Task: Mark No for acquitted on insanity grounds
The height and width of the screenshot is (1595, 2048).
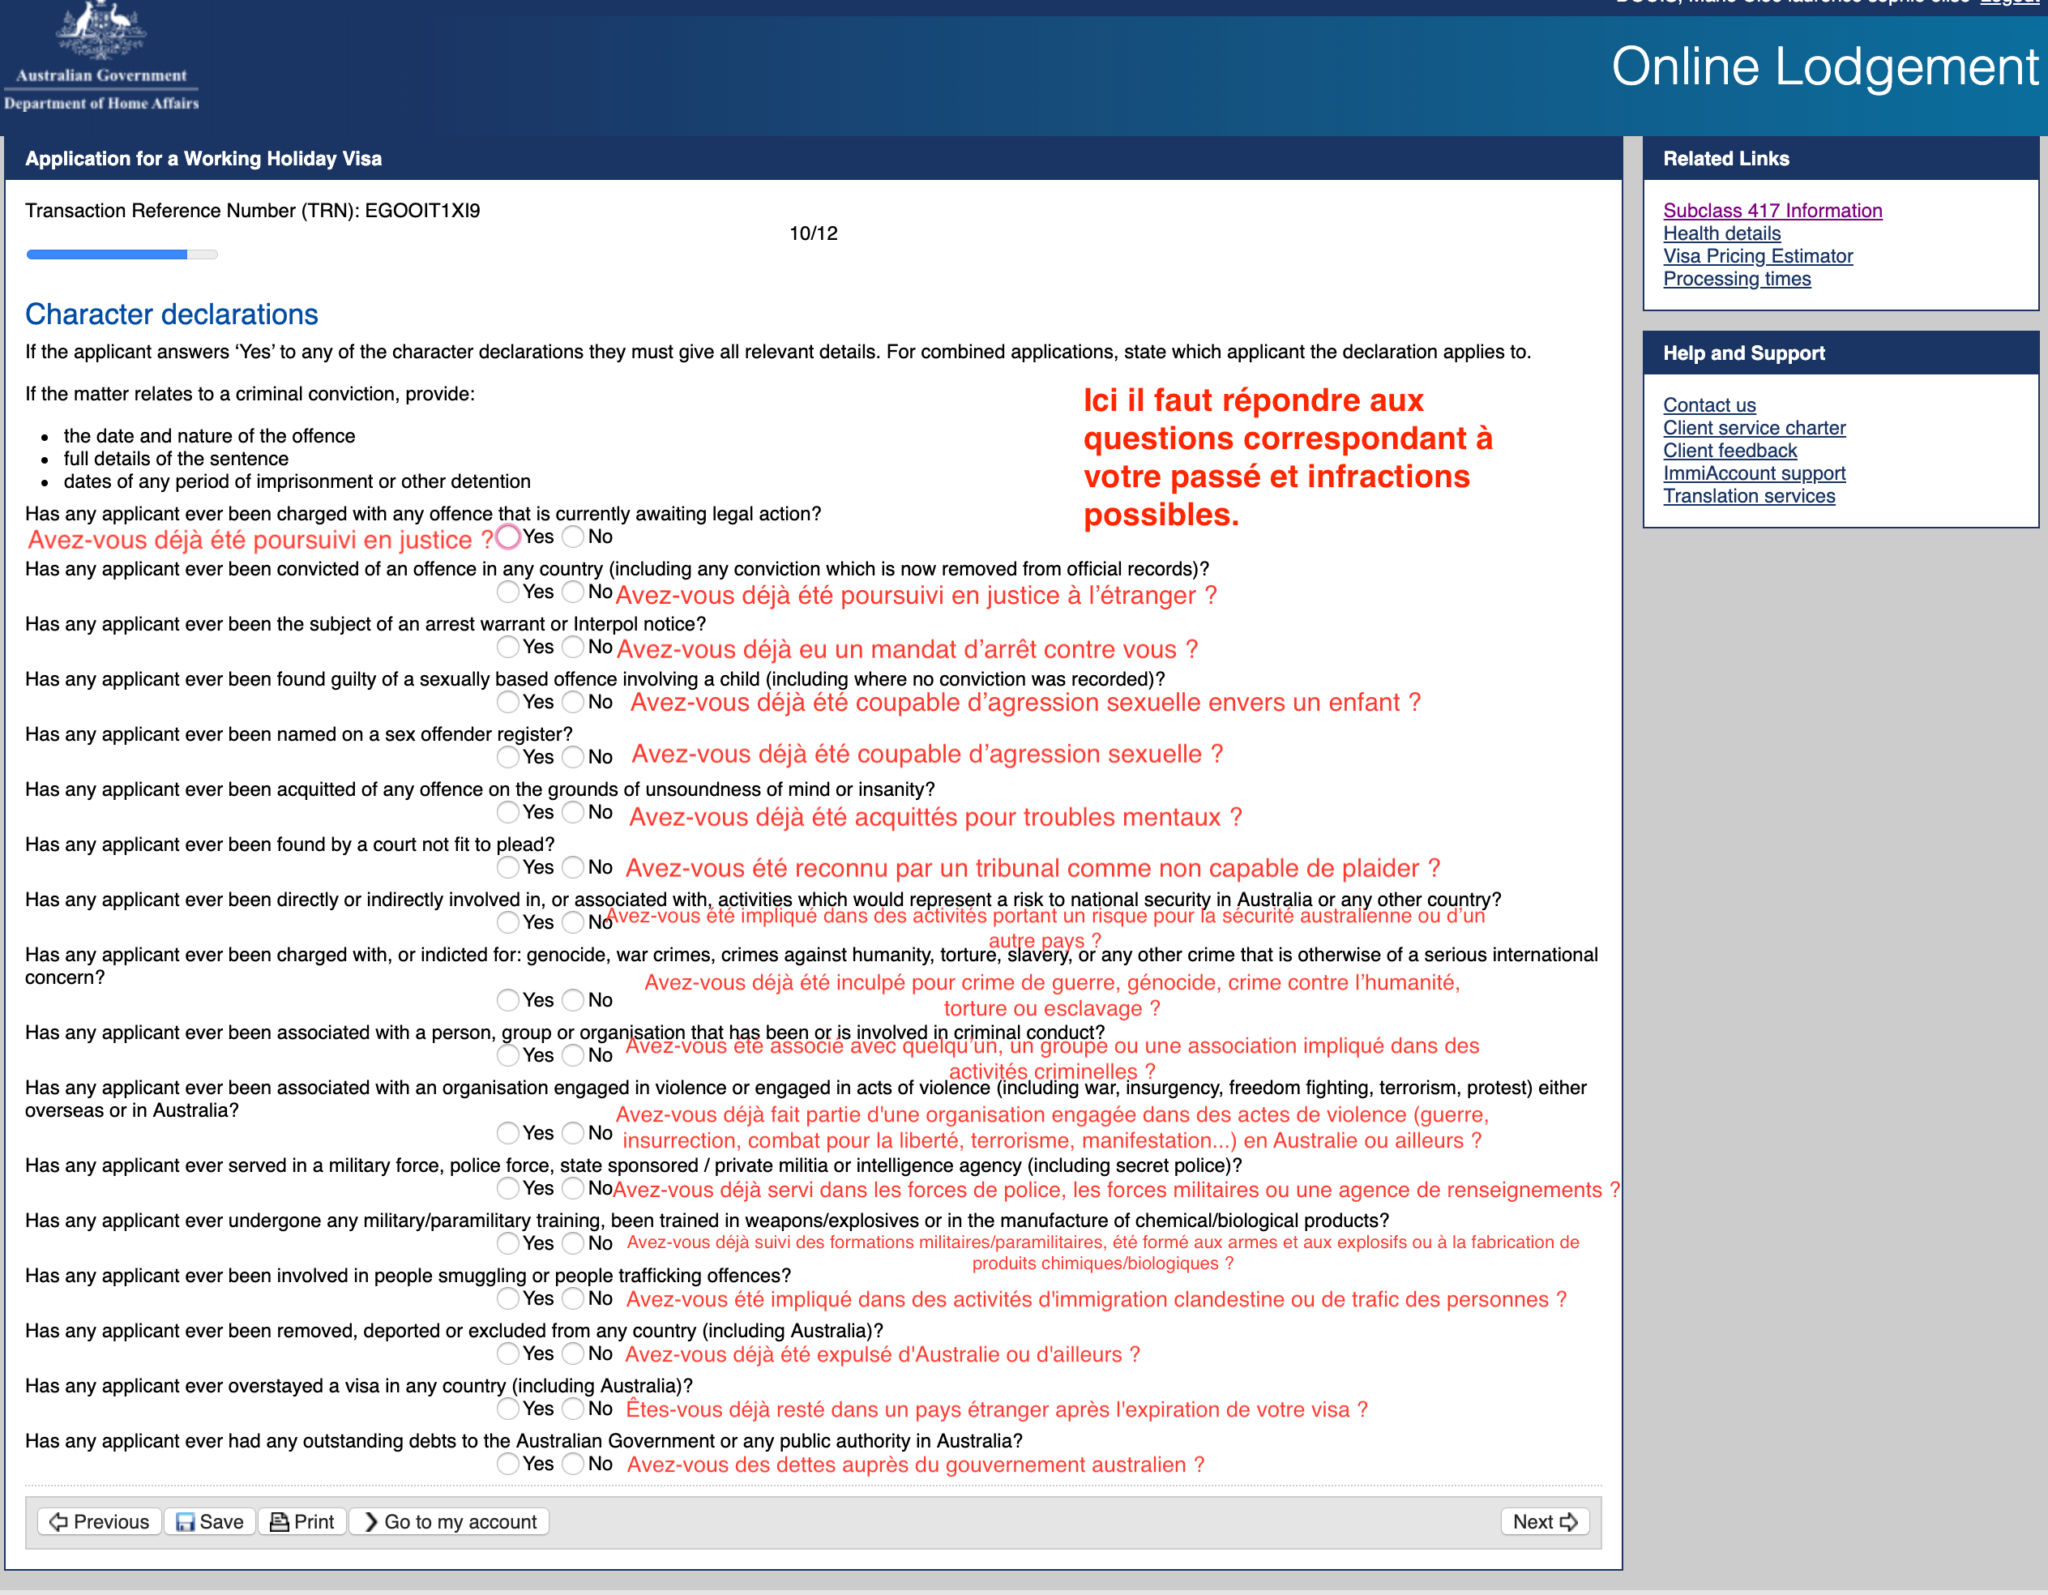Action: [573, 812]
